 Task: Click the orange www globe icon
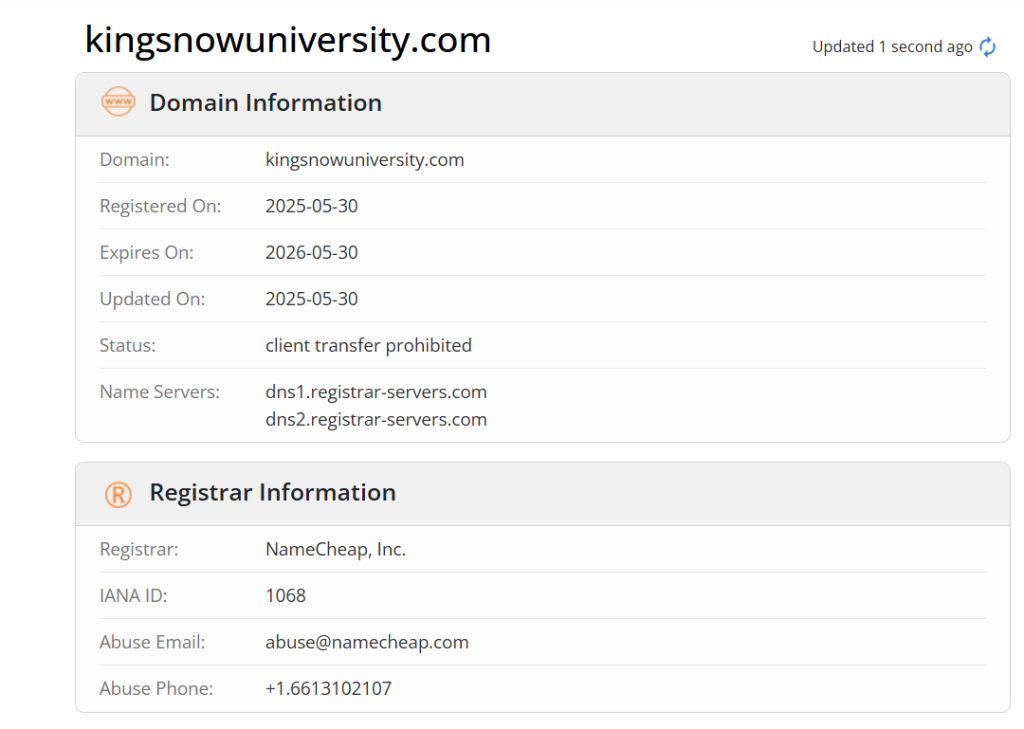[118, 102]
